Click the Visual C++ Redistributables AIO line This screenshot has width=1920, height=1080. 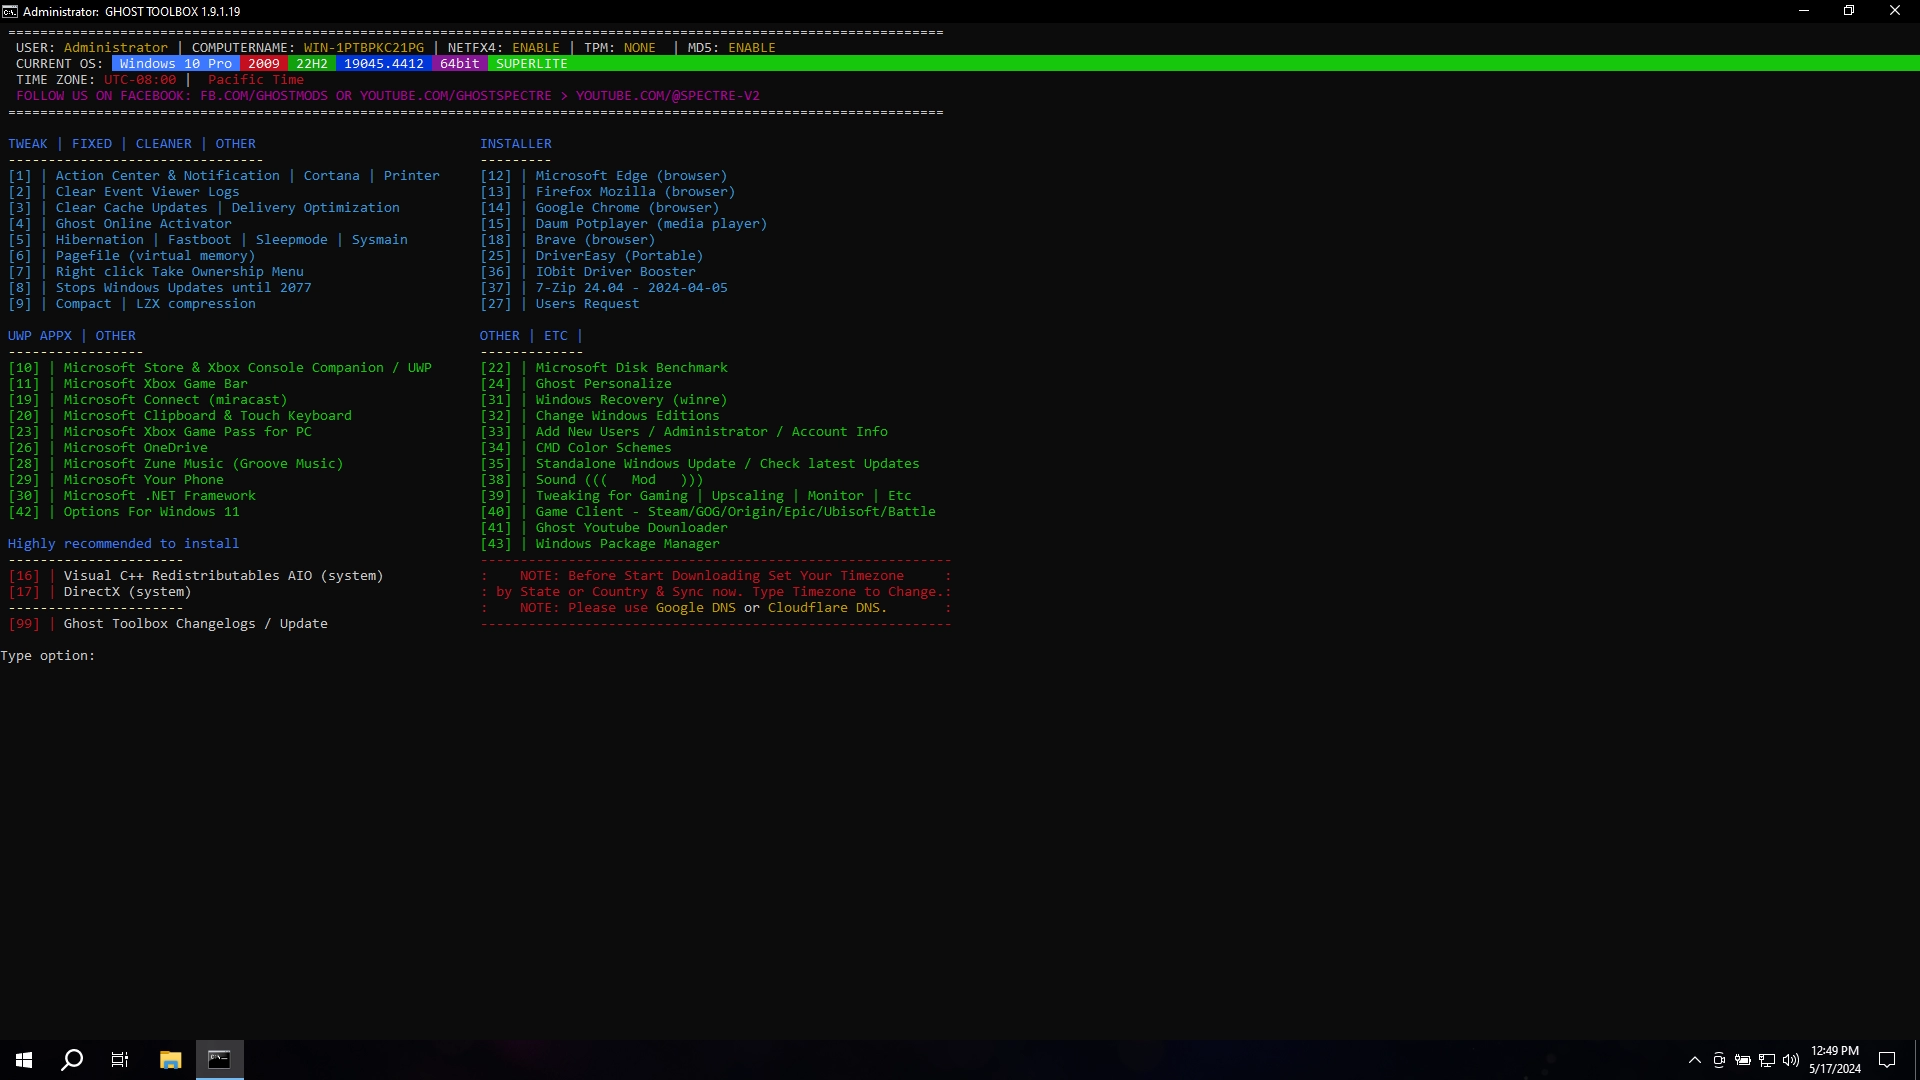tap(223, 576)
